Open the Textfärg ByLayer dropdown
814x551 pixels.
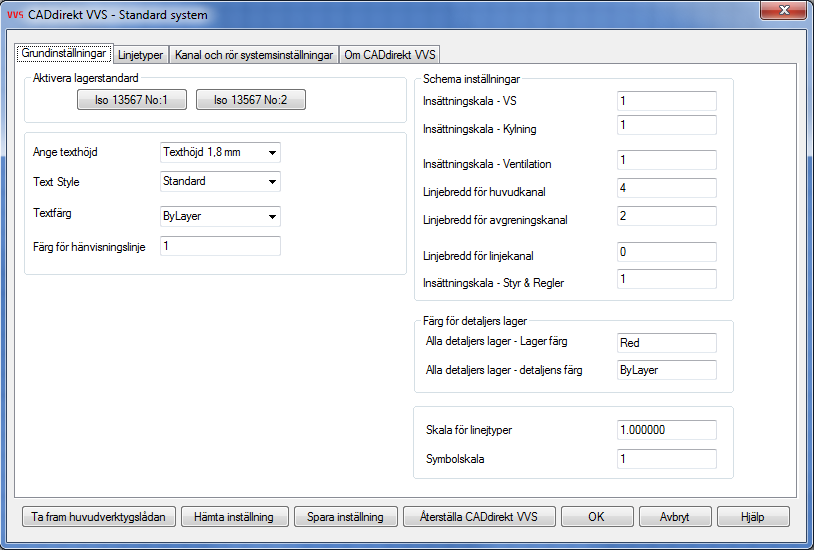[x=220, y=217]
